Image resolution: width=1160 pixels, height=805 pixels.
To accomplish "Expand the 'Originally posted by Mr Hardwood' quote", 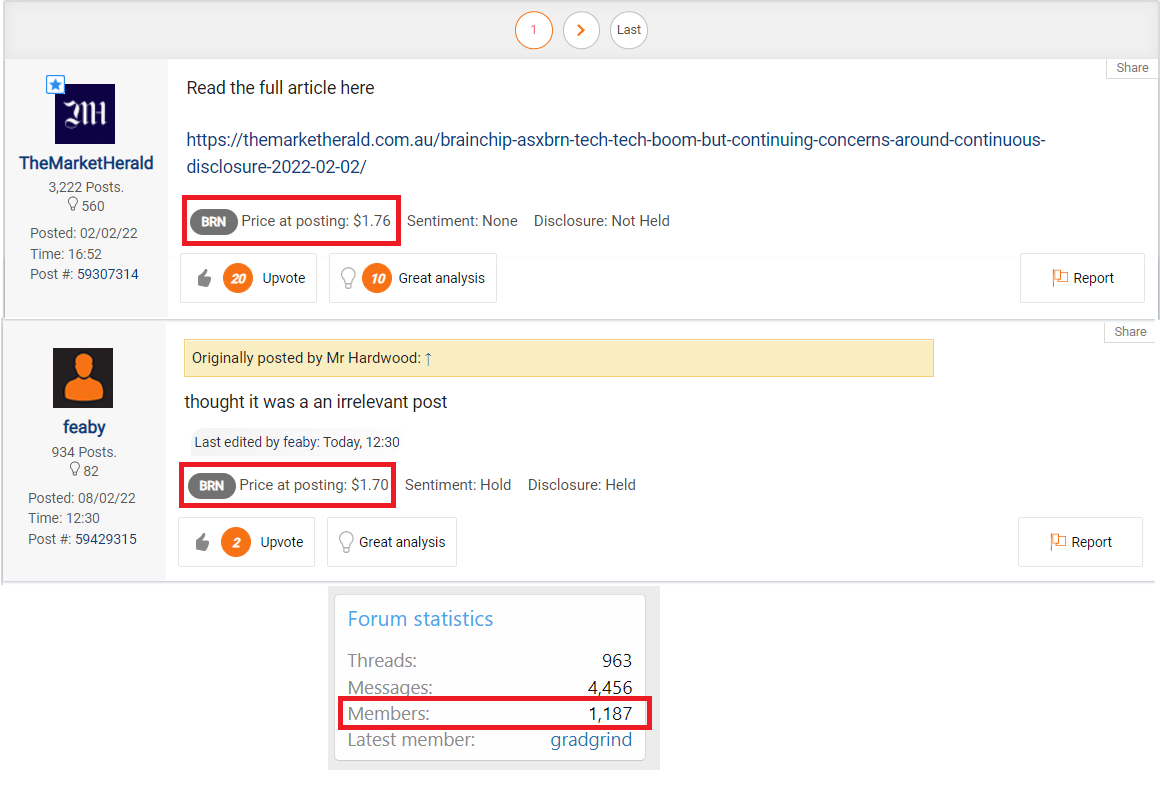I will click(428, 358).
